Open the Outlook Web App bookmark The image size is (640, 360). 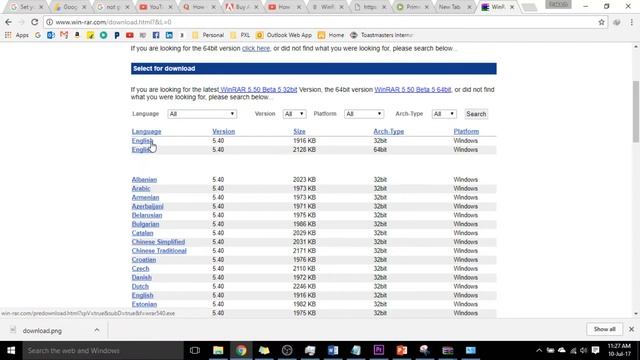[284, 36]
